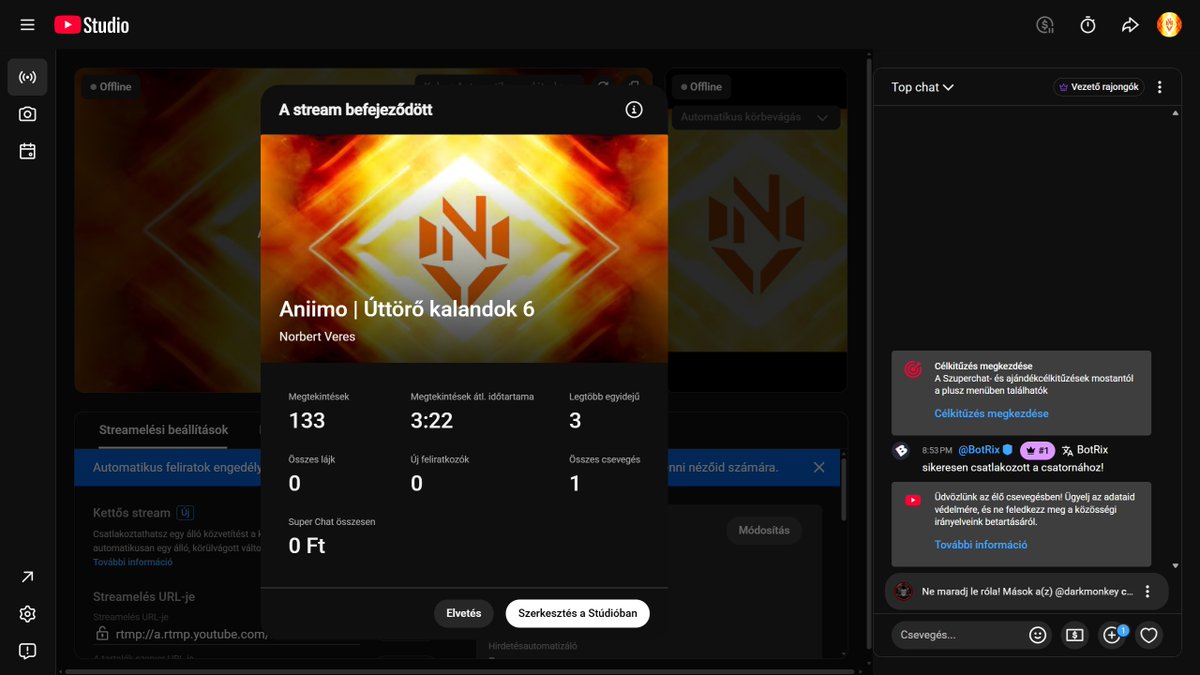Click the average view duration 3:22
This screenshot has height=675, width=1200.
(x=432, y=421)
